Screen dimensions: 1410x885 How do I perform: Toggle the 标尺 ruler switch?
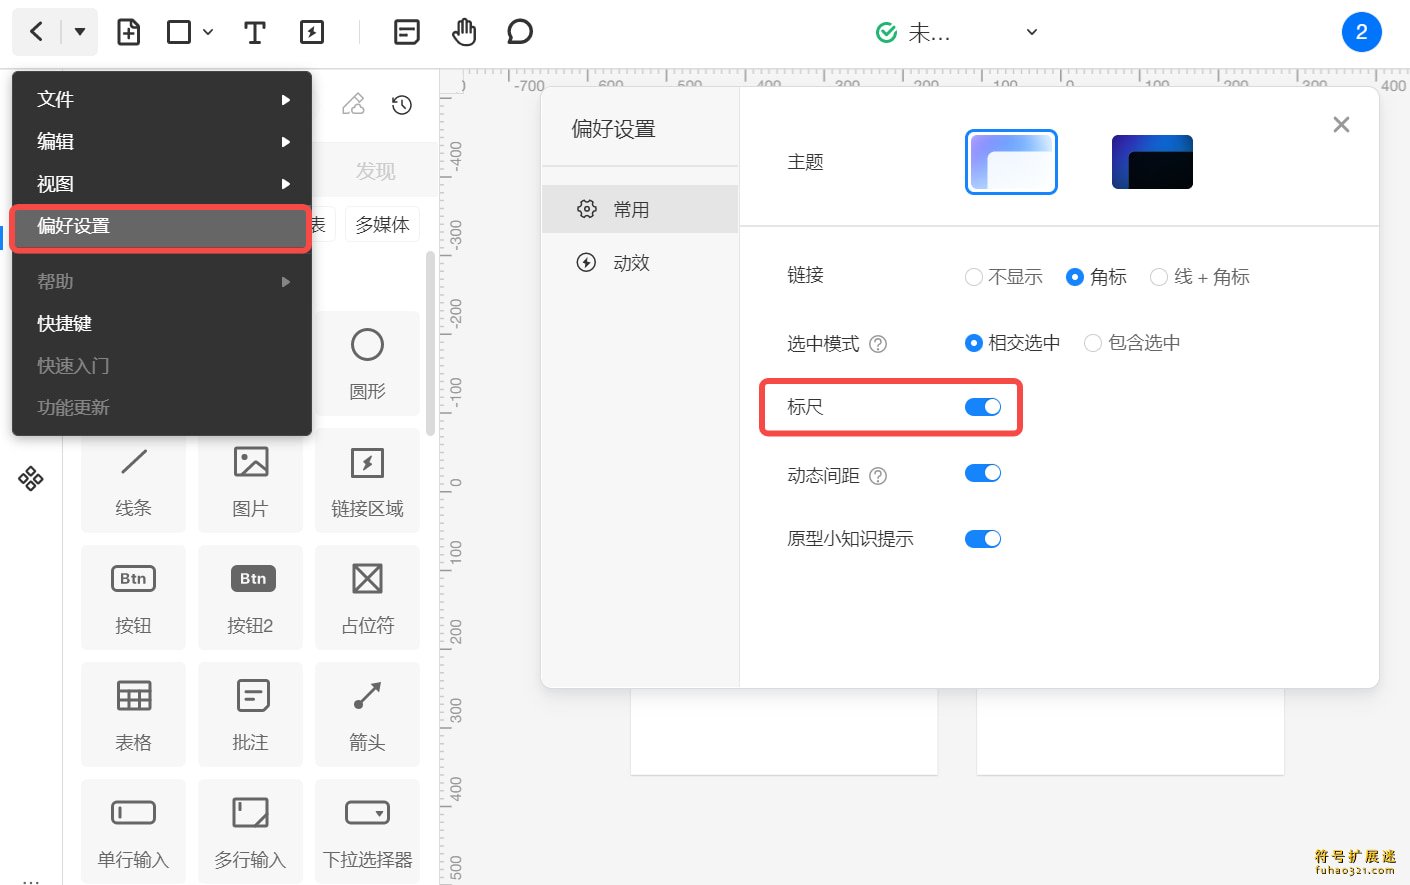pyautogui.click(x=983, y=406)
